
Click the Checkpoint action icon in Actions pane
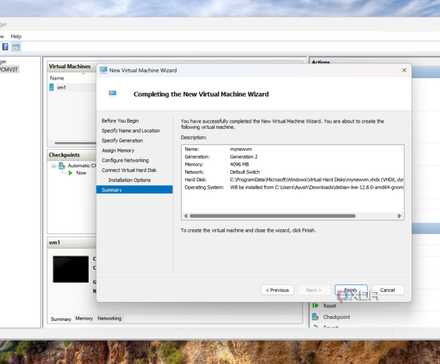[x=315, y=317]
